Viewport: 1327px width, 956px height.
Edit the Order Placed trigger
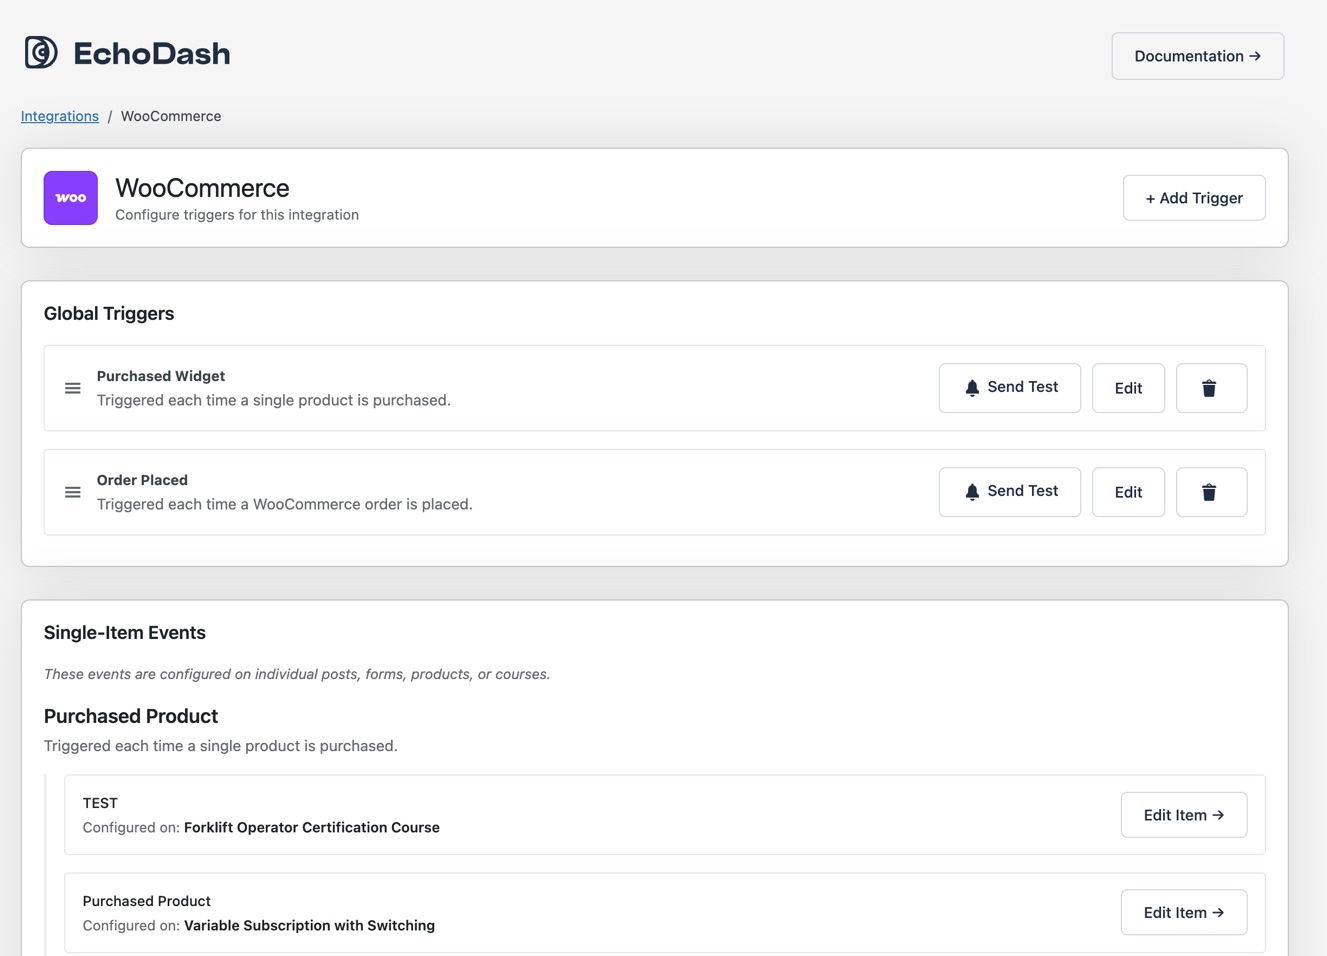click(x=1128, y=491)
